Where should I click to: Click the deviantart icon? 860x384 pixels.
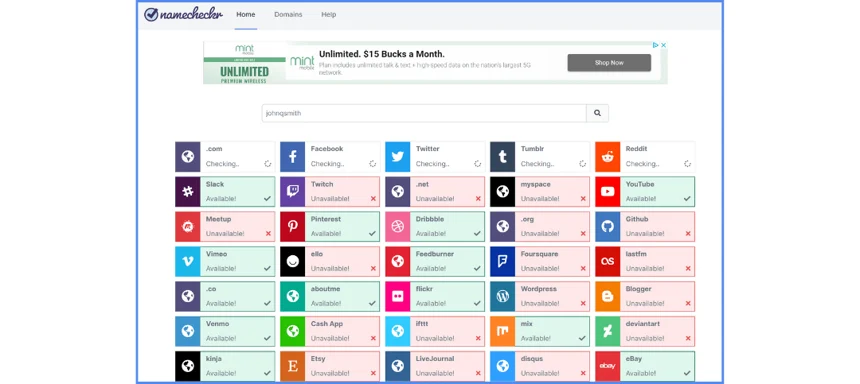[607, 331]
